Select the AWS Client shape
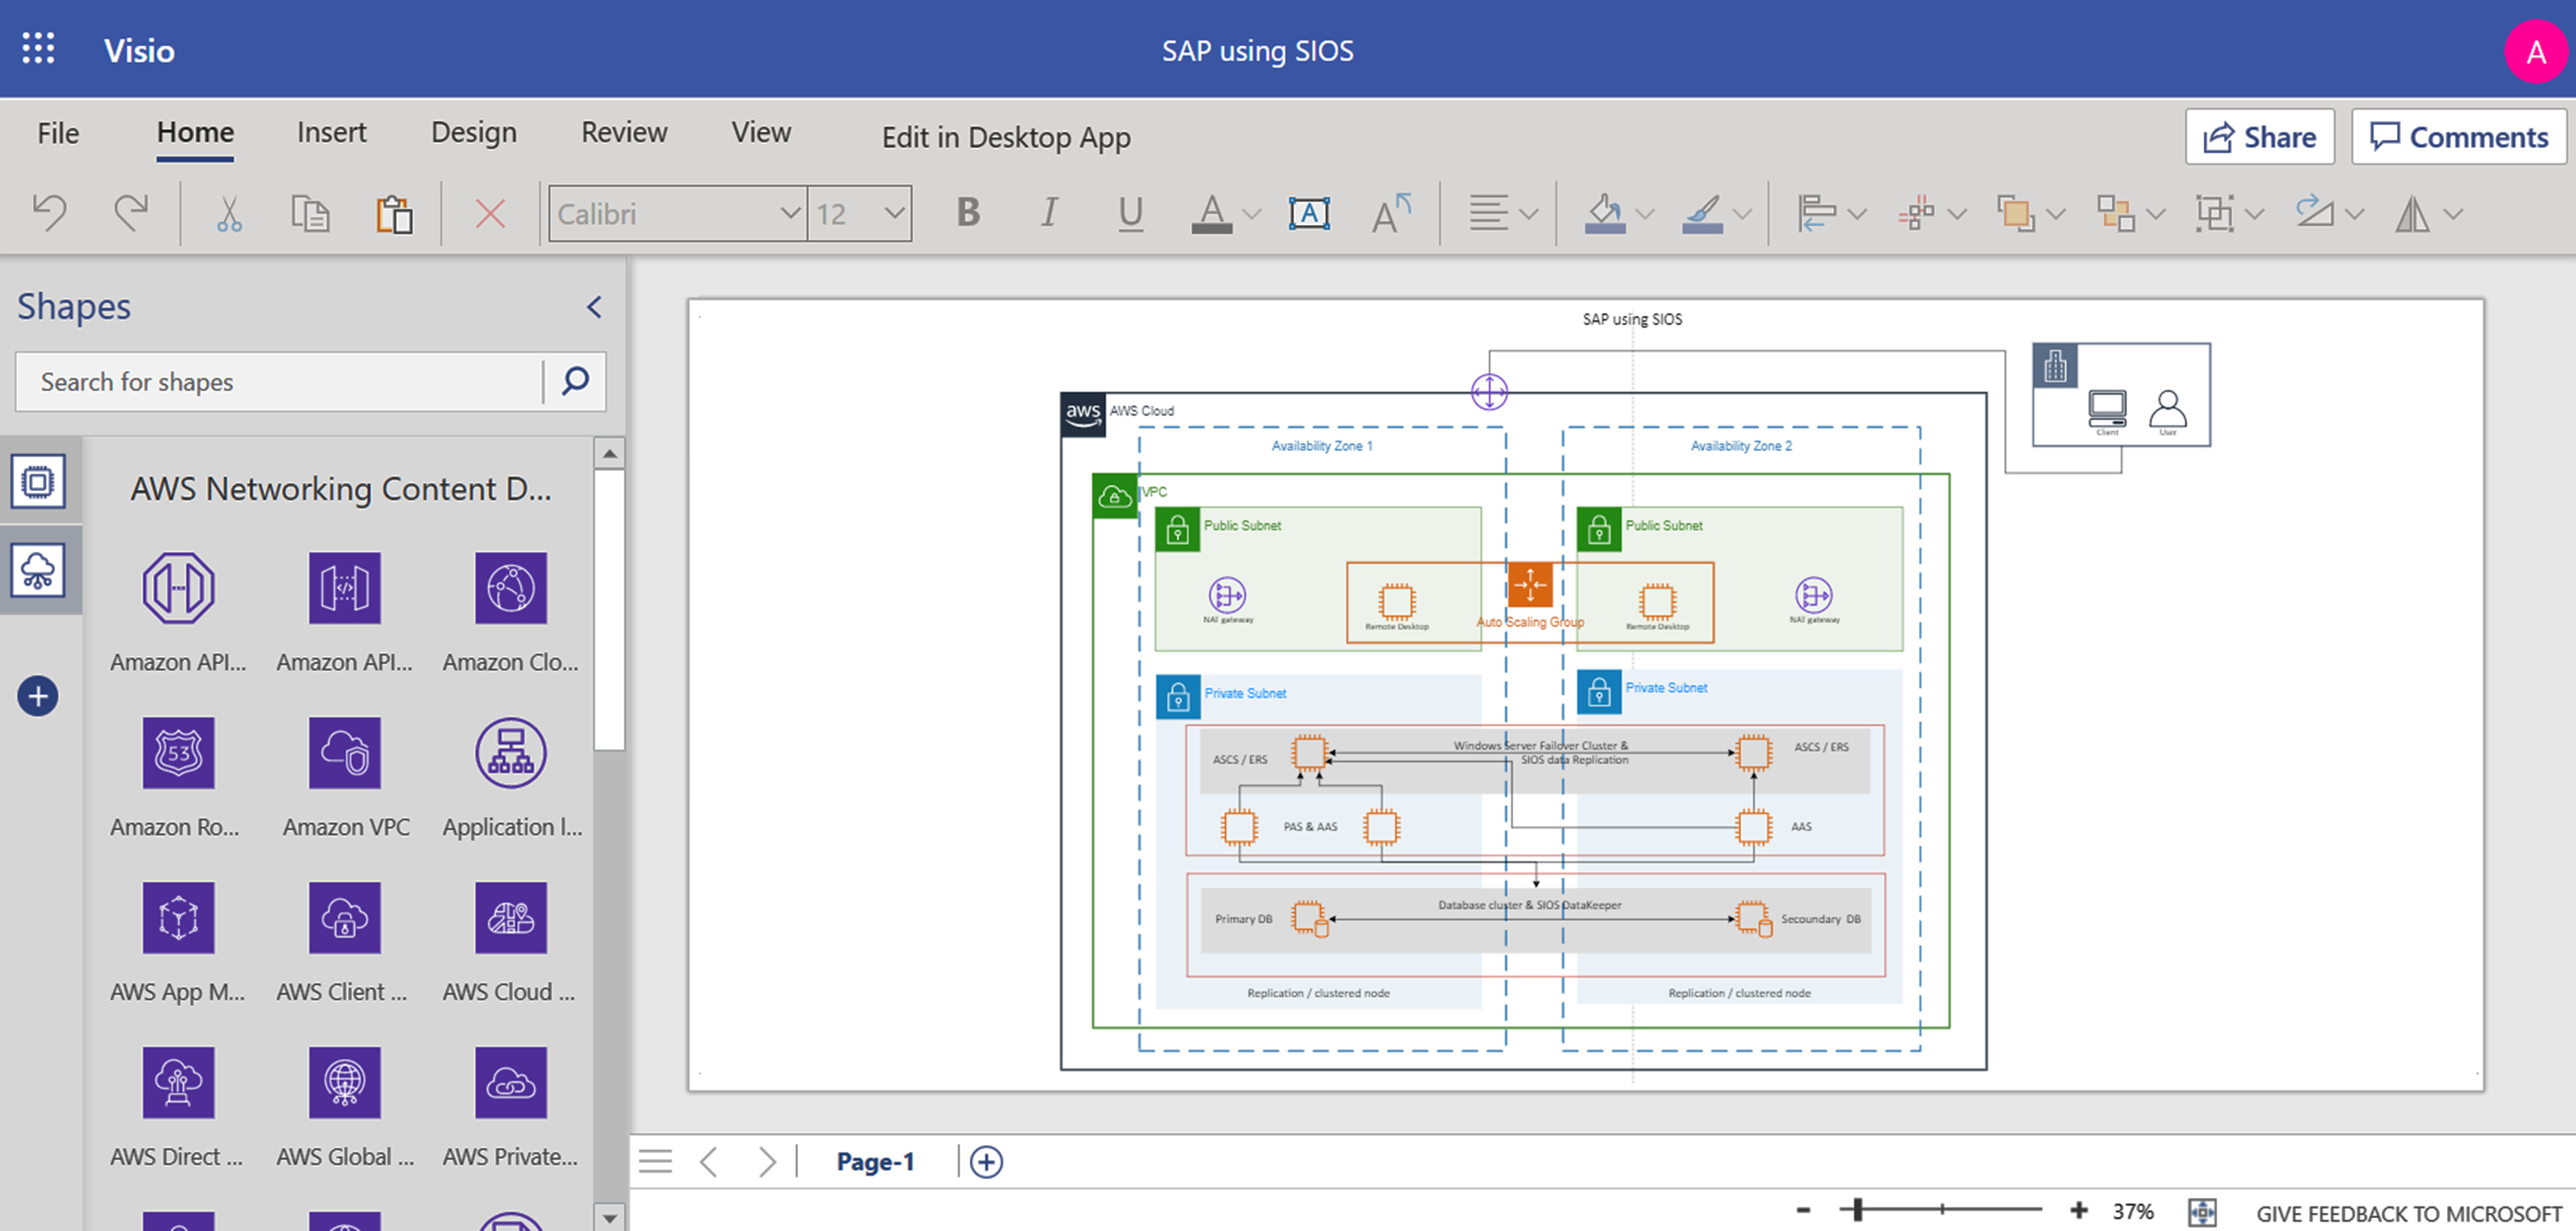The width and height of the screenshot is (2576, 1231). (345, 917)
